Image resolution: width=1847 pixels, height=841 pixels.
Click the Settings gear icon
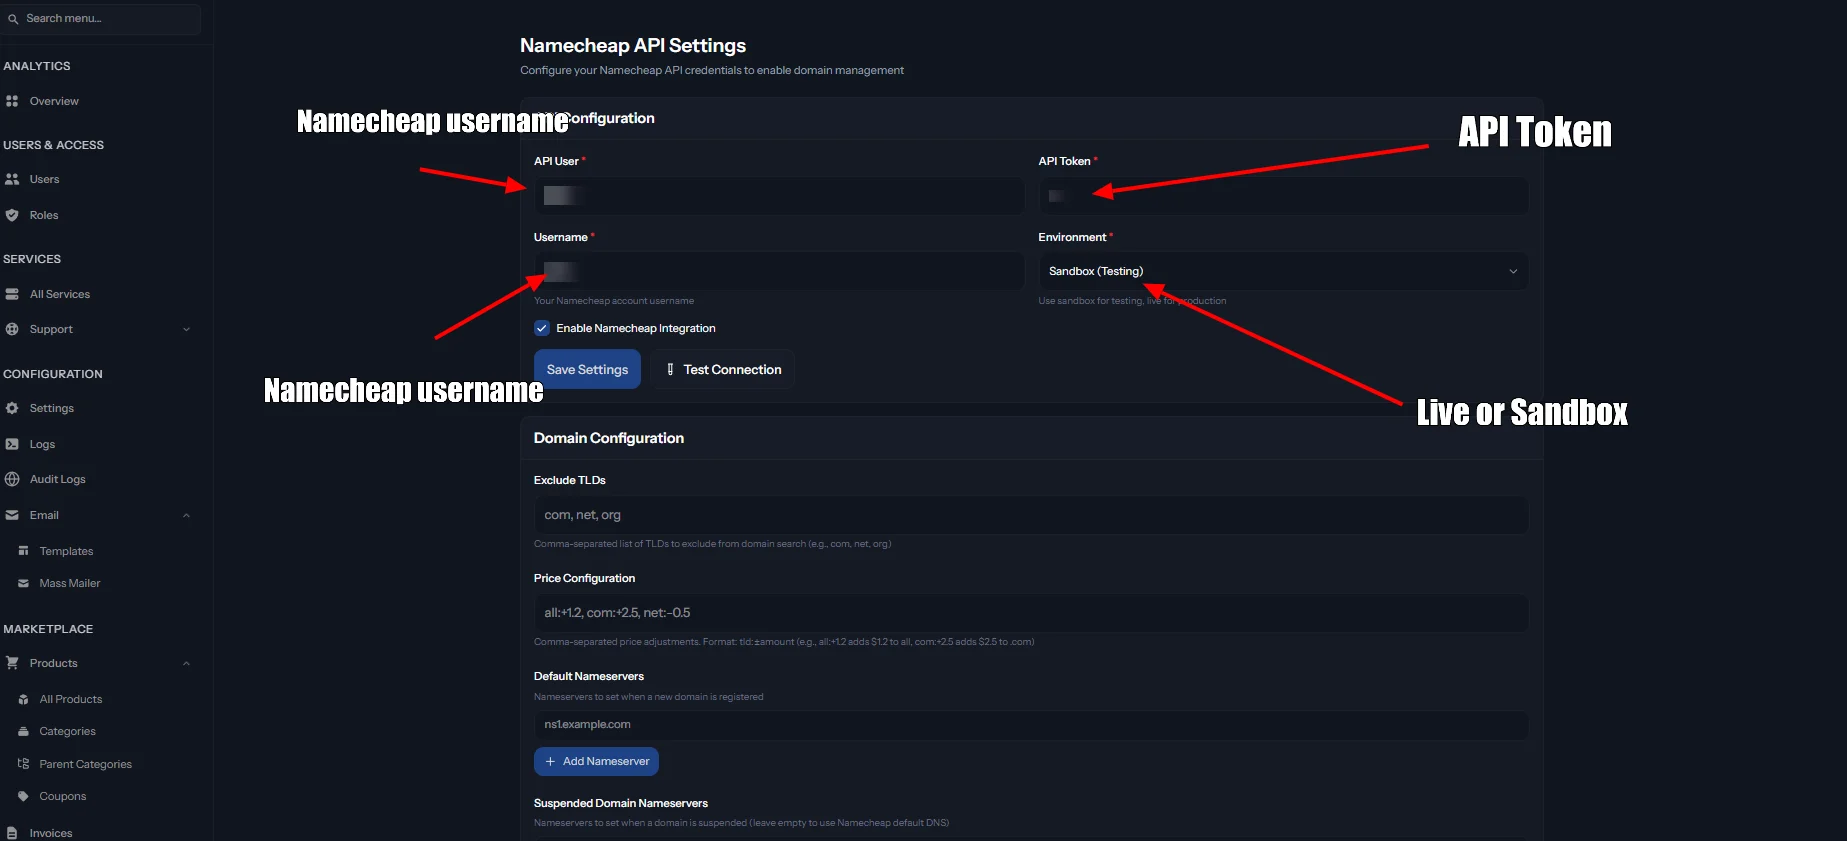12,408
